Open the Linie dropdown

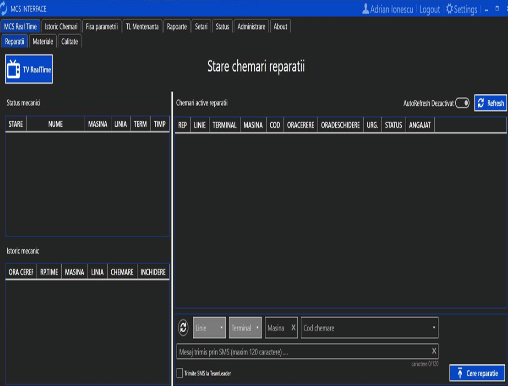(x=209, y=328)
